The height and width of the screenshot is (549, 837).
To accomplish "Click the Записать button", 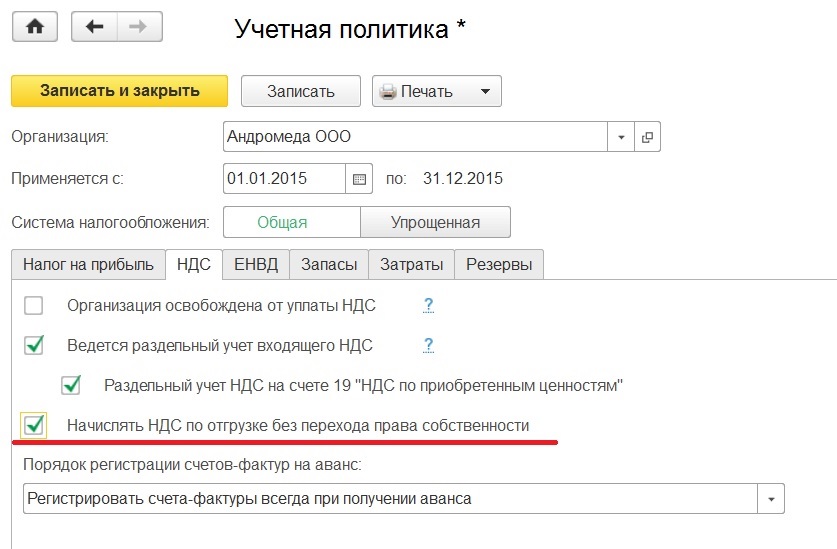I will tap(301, 91).
